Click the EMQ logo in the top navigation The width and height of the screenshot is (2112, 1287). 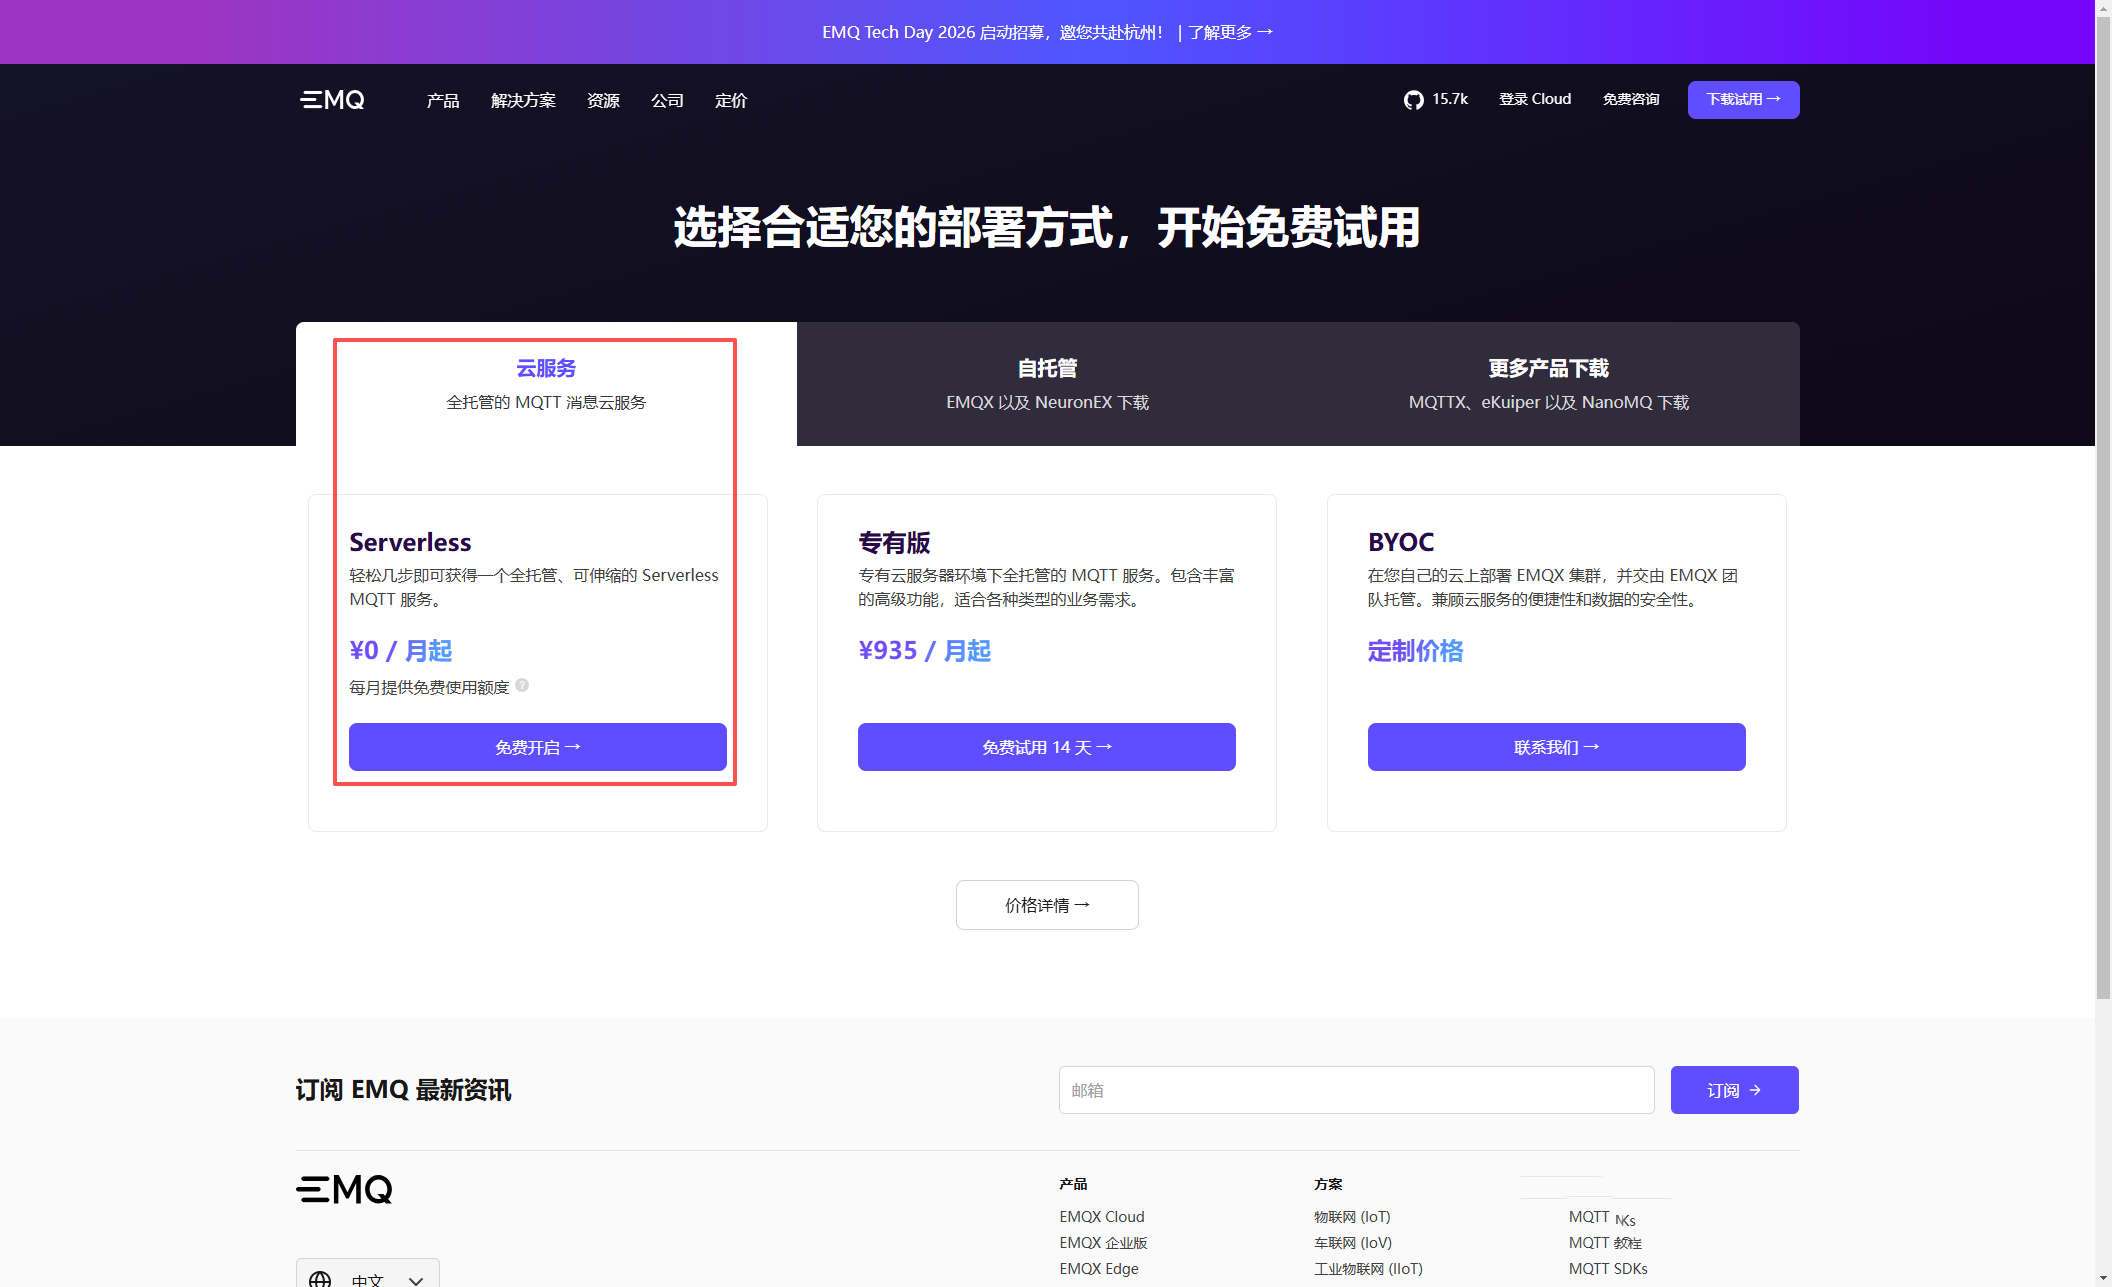point(331,99)
